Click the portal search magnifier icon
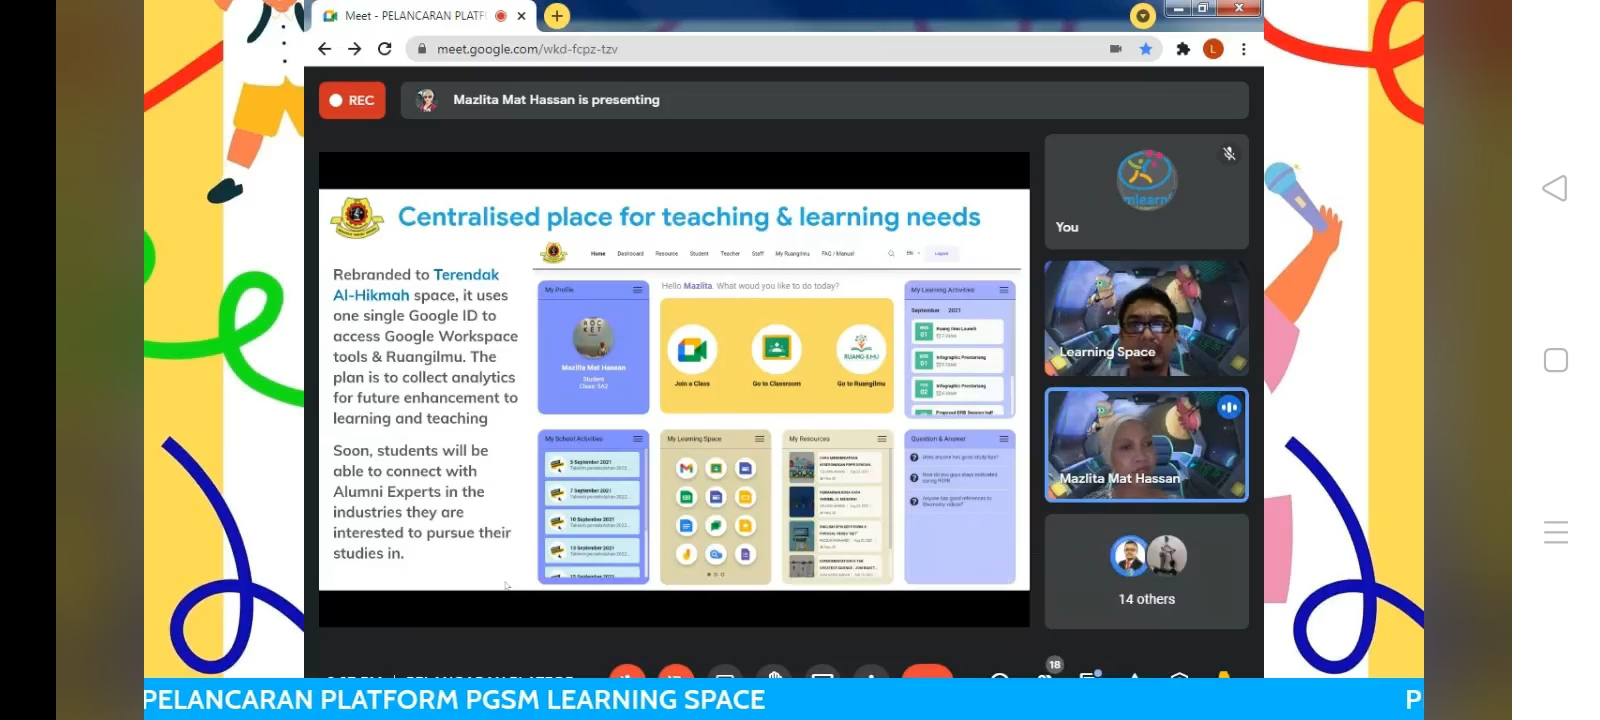This screenshot has width=1600, height=720. [x=891, y=254]
